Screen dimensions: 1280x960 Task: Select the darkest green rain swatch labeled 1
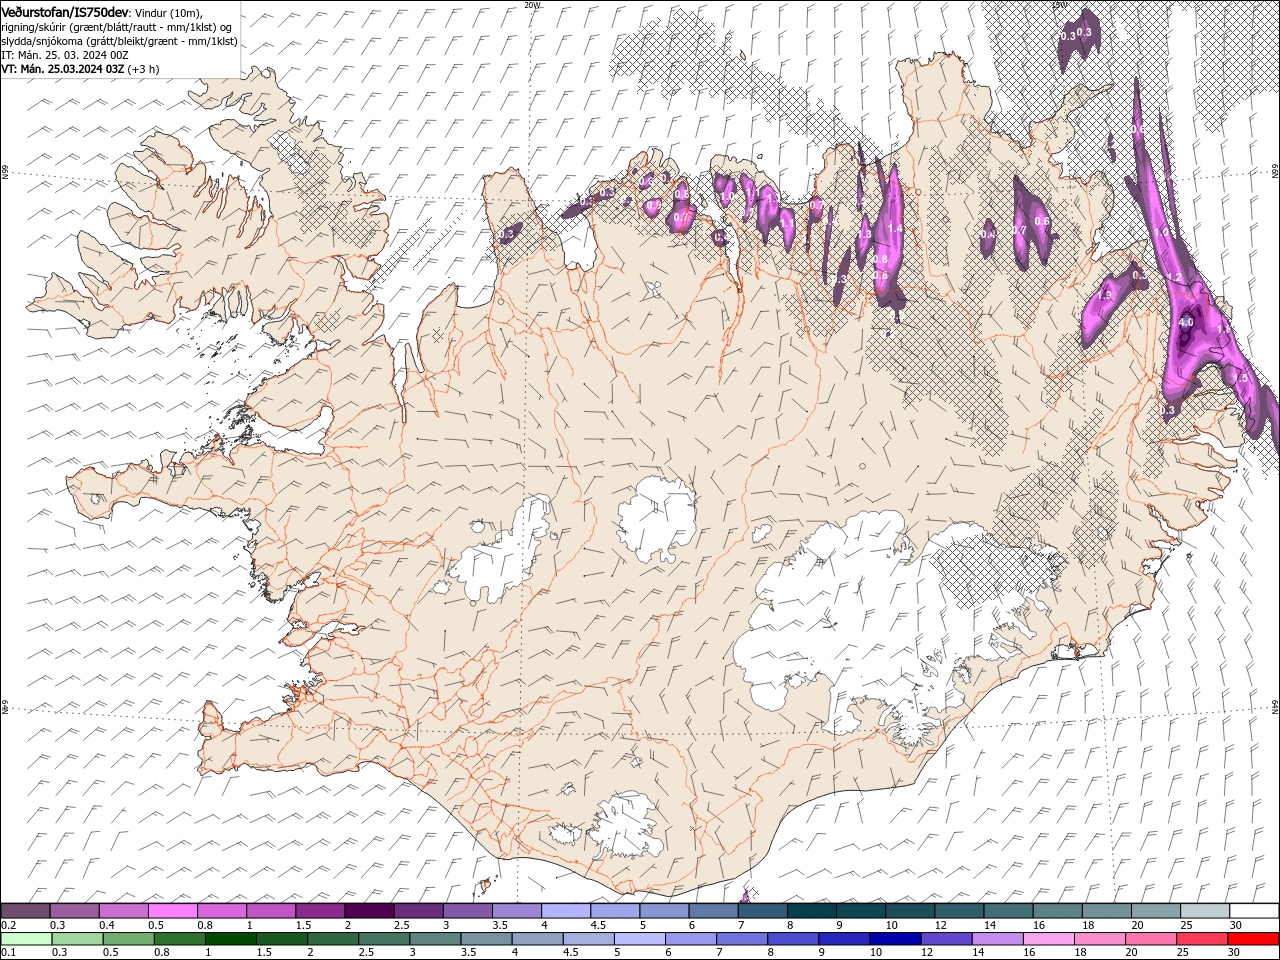pyautogui.click(x=231, y=938)
